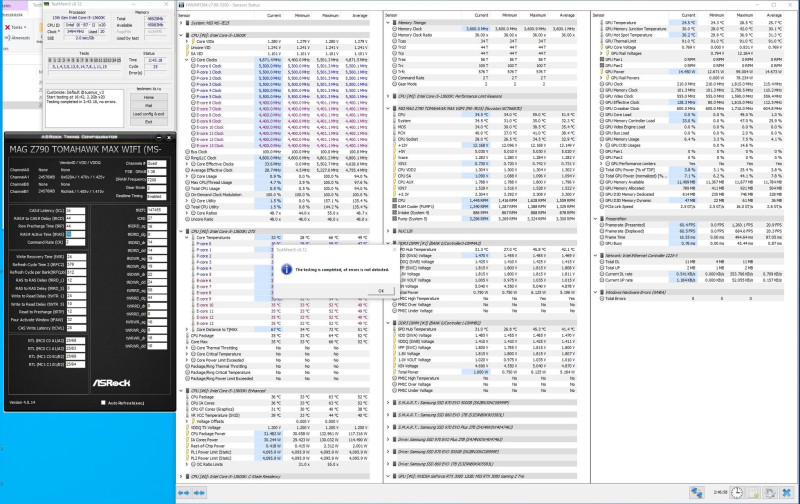
Task: Collapse the Windows Hardware Errors section
Action: click(595, 292)
